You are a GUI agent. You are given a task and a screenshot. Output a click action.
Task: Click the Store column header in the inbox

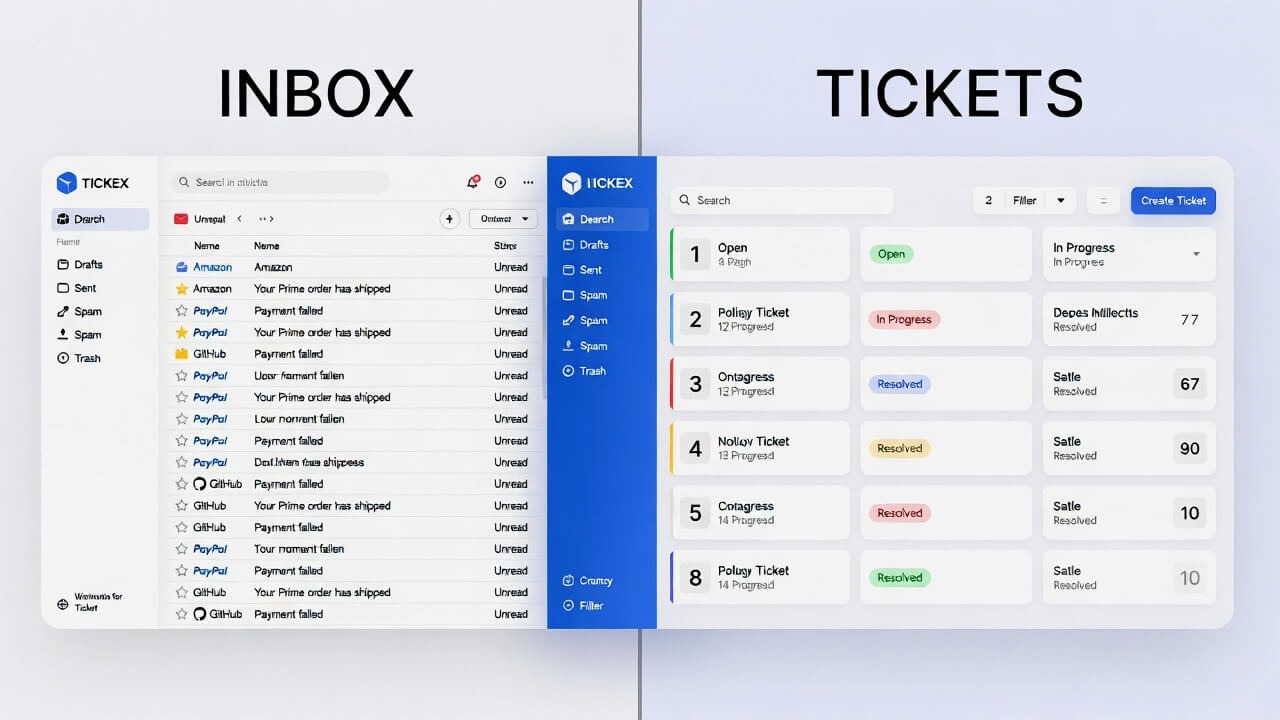click(x=506, y=245)
